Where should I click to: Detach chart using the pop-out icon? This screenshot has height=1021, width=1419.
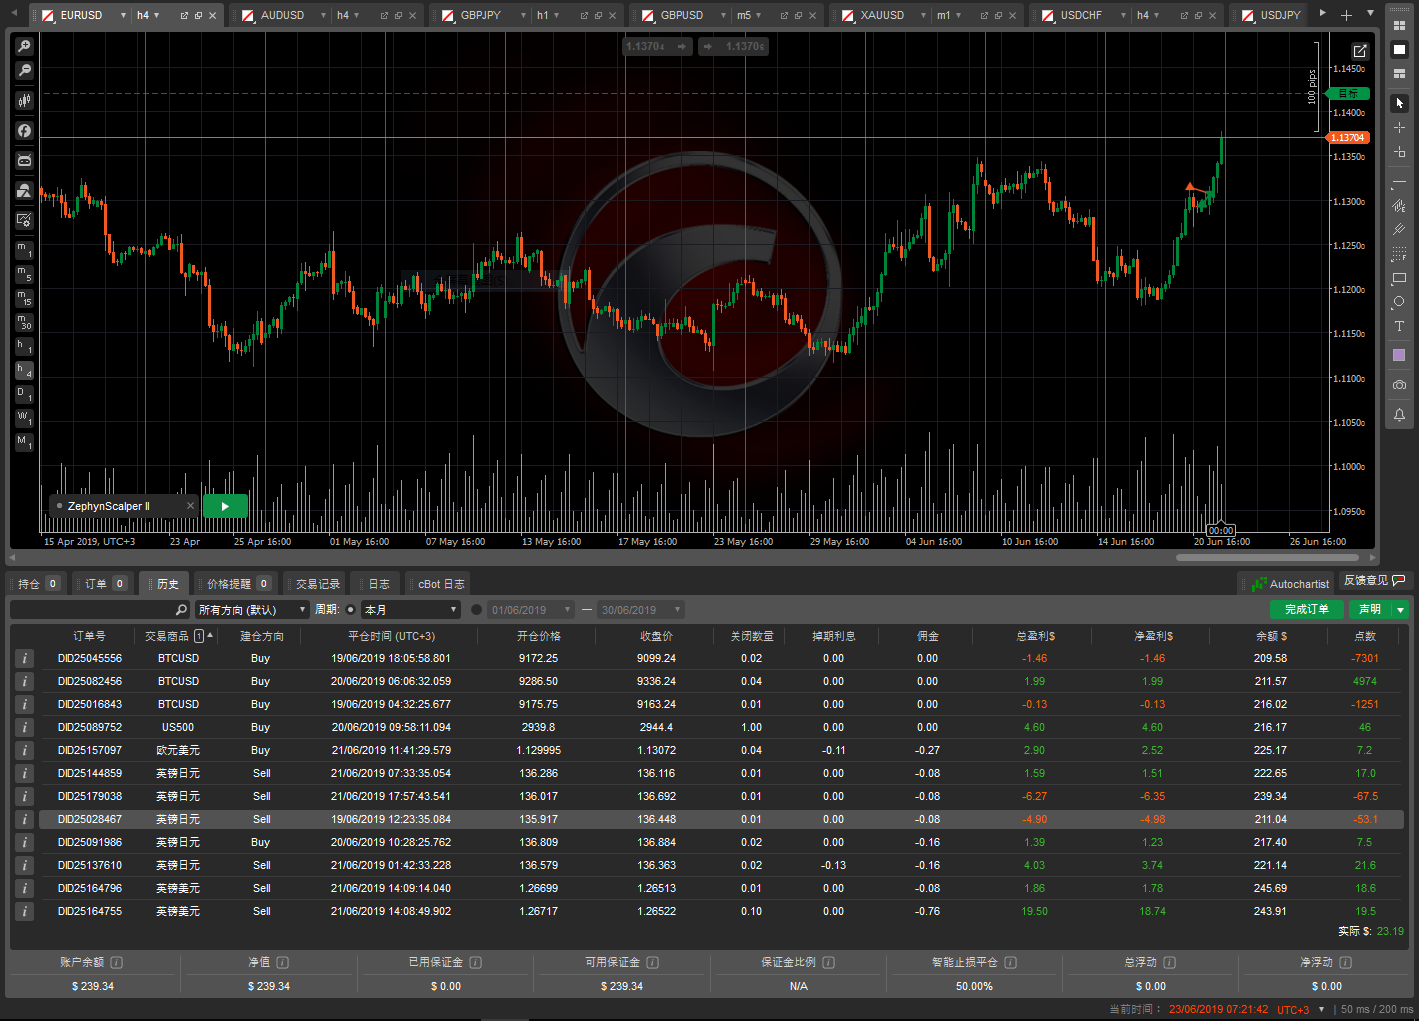click(x=1359, y=51)
